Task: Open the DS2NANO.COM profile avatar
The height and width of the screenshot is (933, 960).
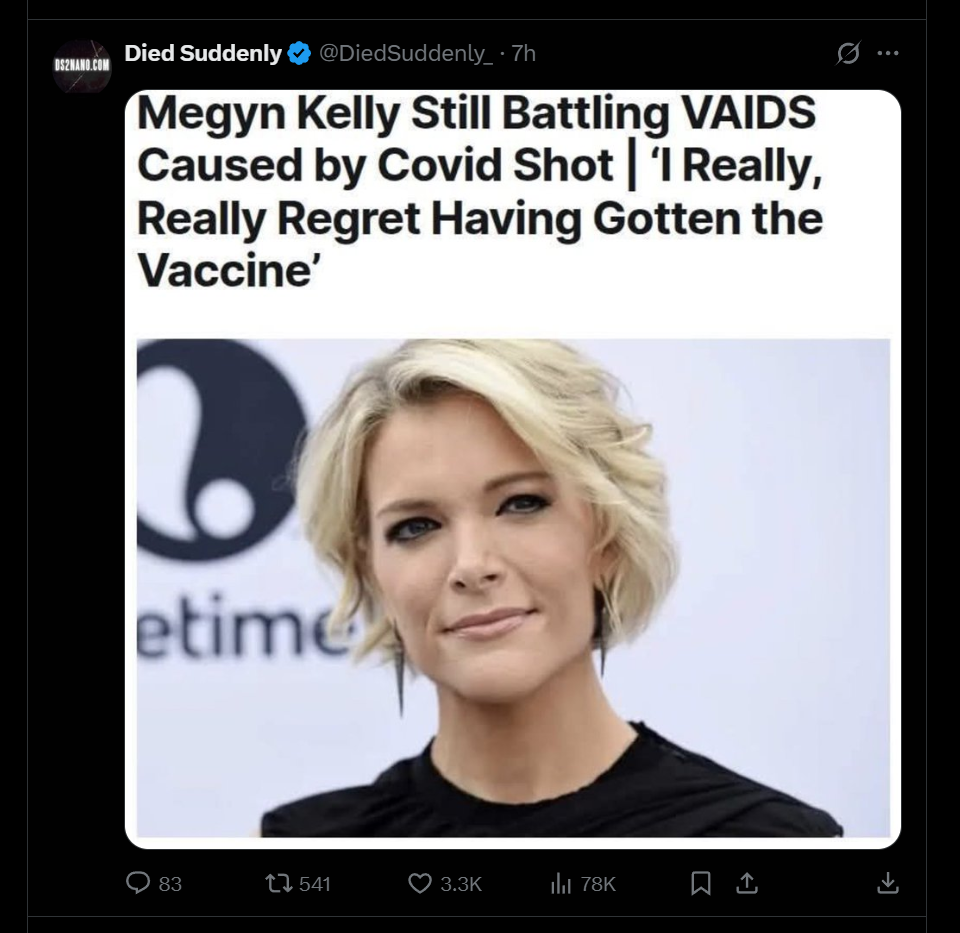Action: click(x=82, y=66)
